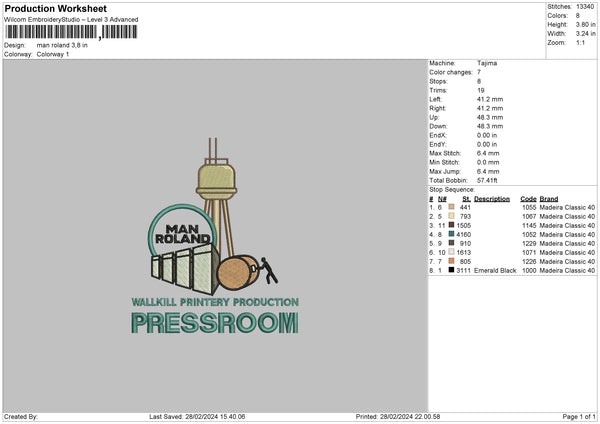Click the 'Colorway 1' value
This screenshot has height=424, width=600.
tap(53, 54)
